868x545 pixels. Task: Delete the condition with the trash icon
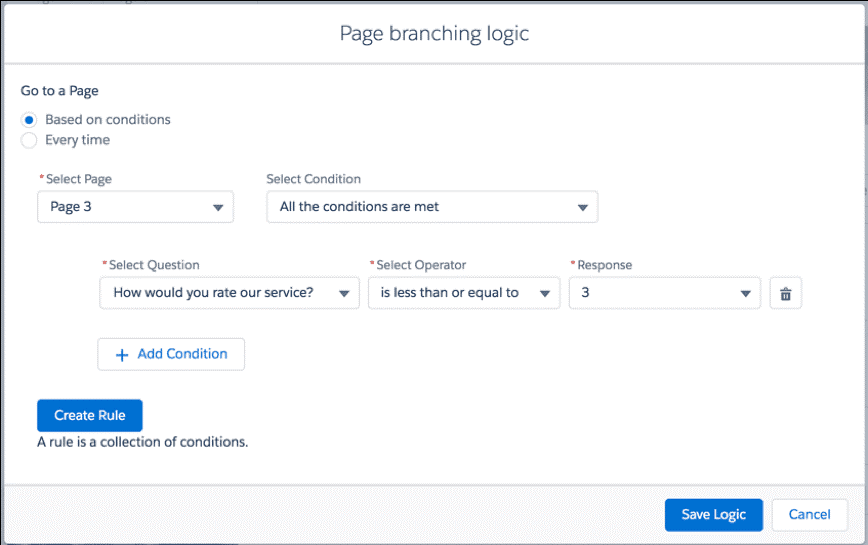785,294
